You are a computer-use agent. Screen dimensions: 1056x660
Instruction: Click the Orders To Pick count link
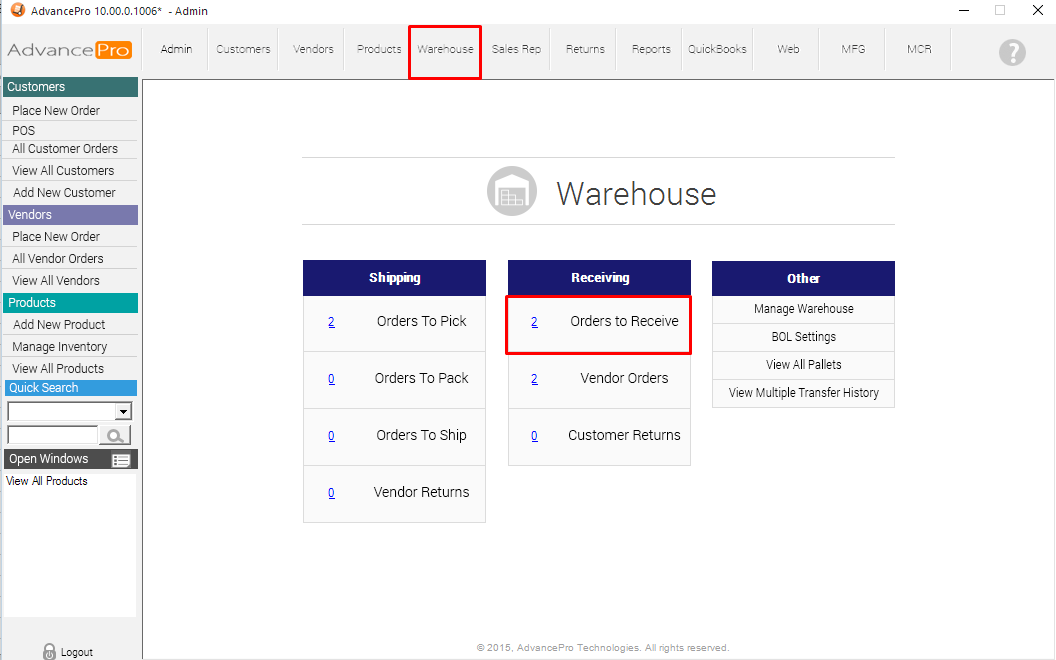point(331,322)
